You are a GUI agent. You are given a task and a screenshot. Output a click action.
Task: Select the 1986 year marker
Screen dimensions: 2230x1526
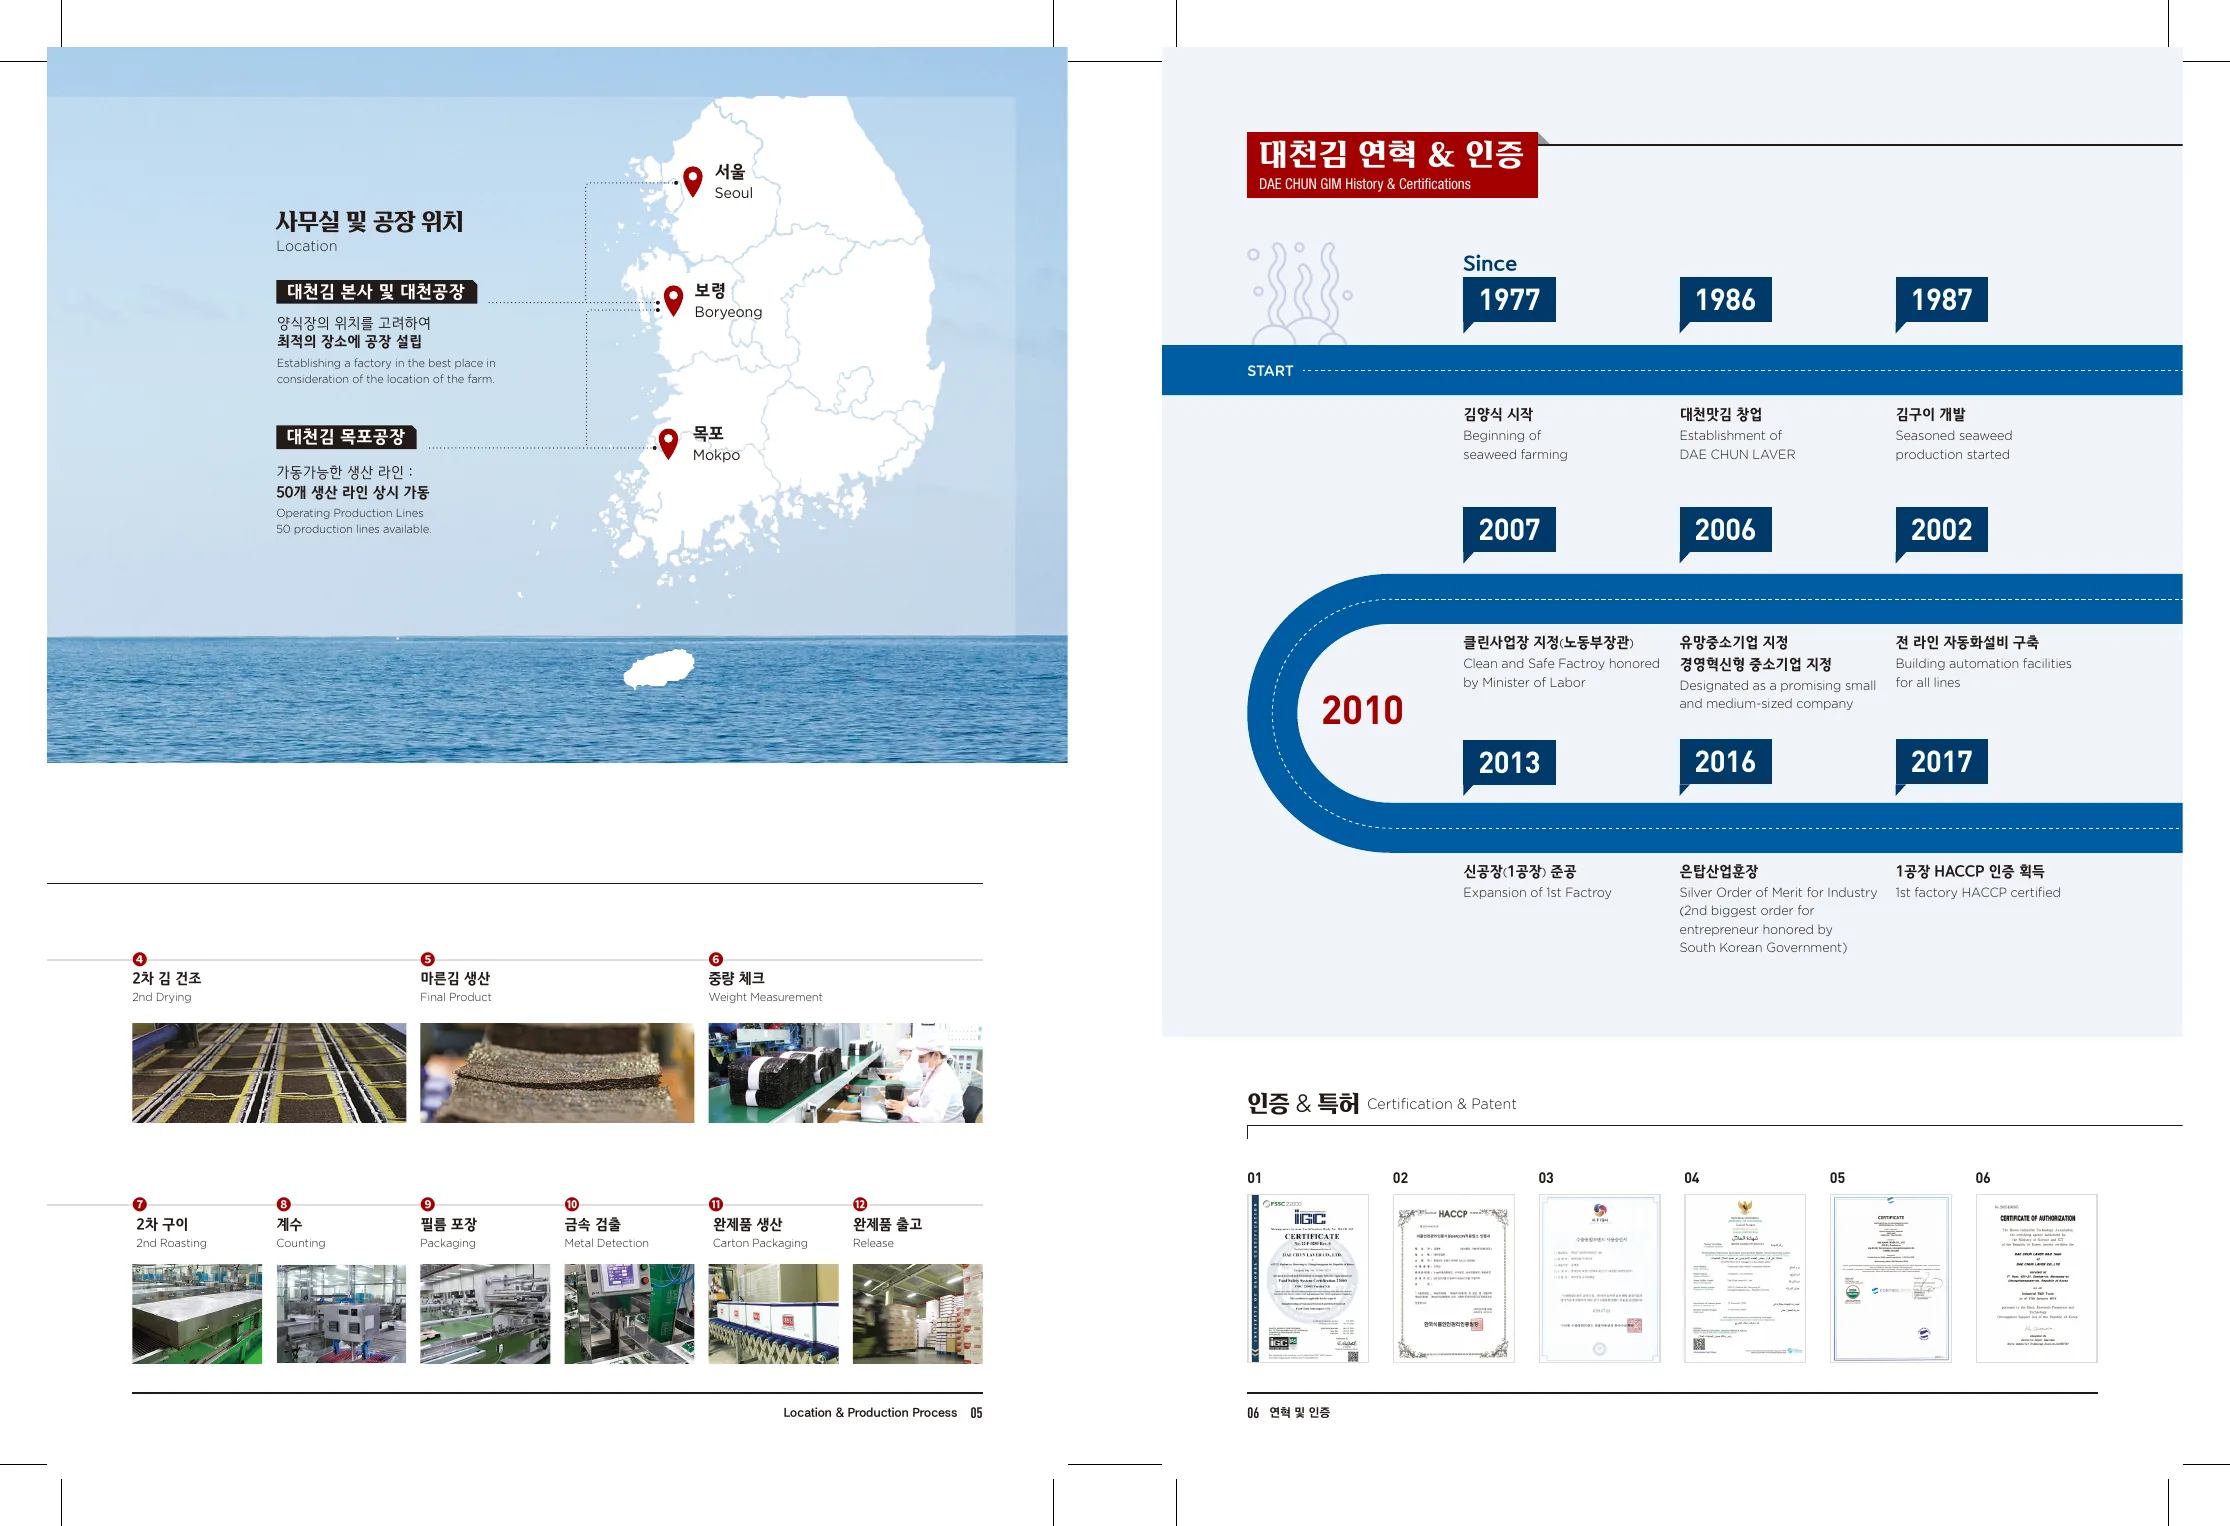tap(1725, 300)
